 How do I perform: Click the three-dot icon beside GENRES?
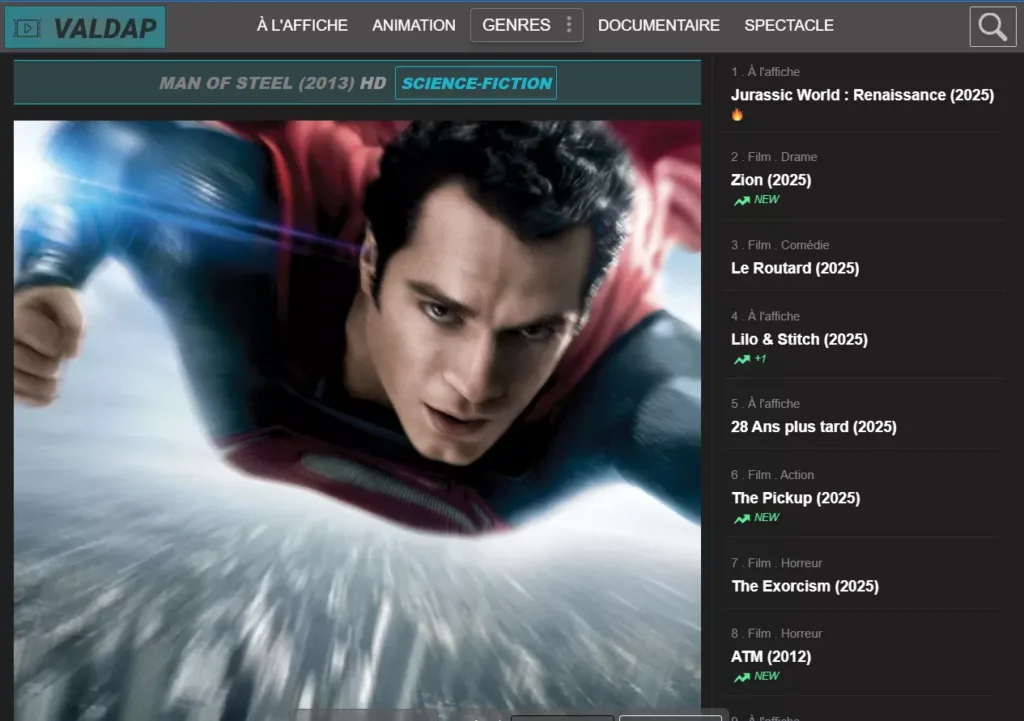click(569, 25)
